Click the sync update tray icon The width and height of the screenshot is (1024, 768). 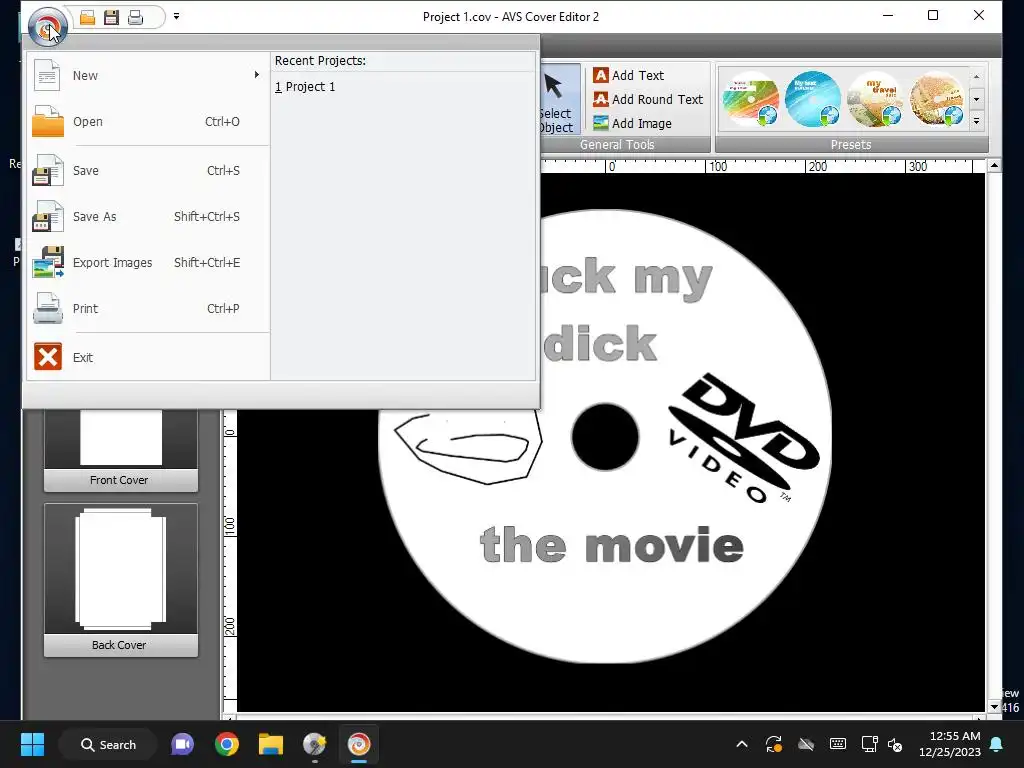(774, 744)
